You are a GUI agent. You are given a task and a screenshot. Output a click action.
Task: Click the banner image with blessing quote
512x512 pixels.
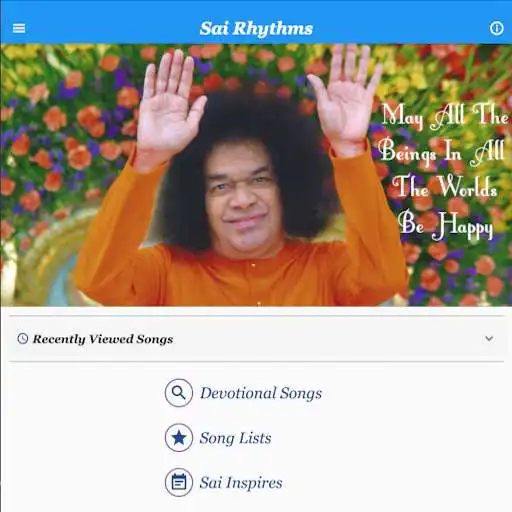click(256, 175)
